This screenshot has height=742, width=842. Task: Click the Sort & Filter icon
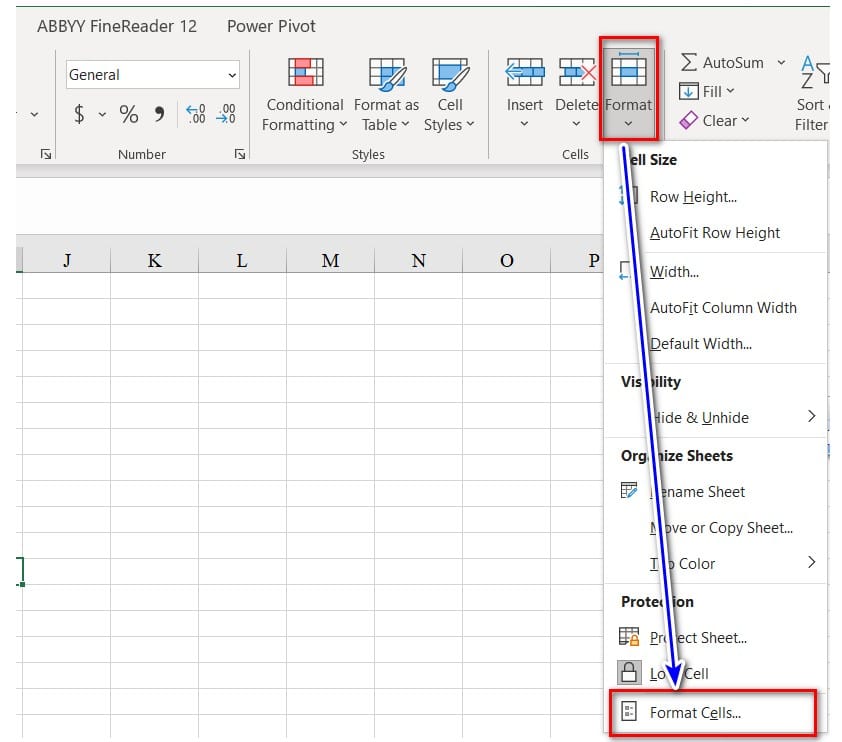click(814, 72)
